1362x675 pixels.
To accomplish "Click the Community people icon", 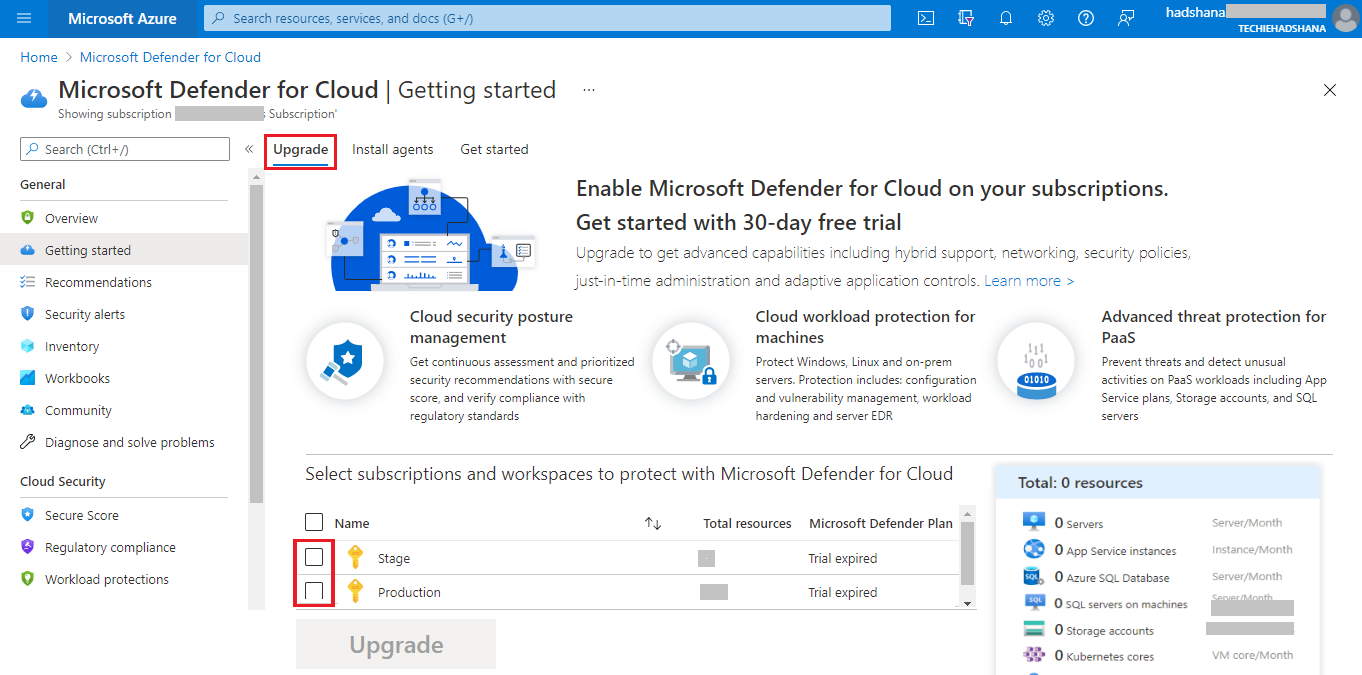I will pos(27,410).
